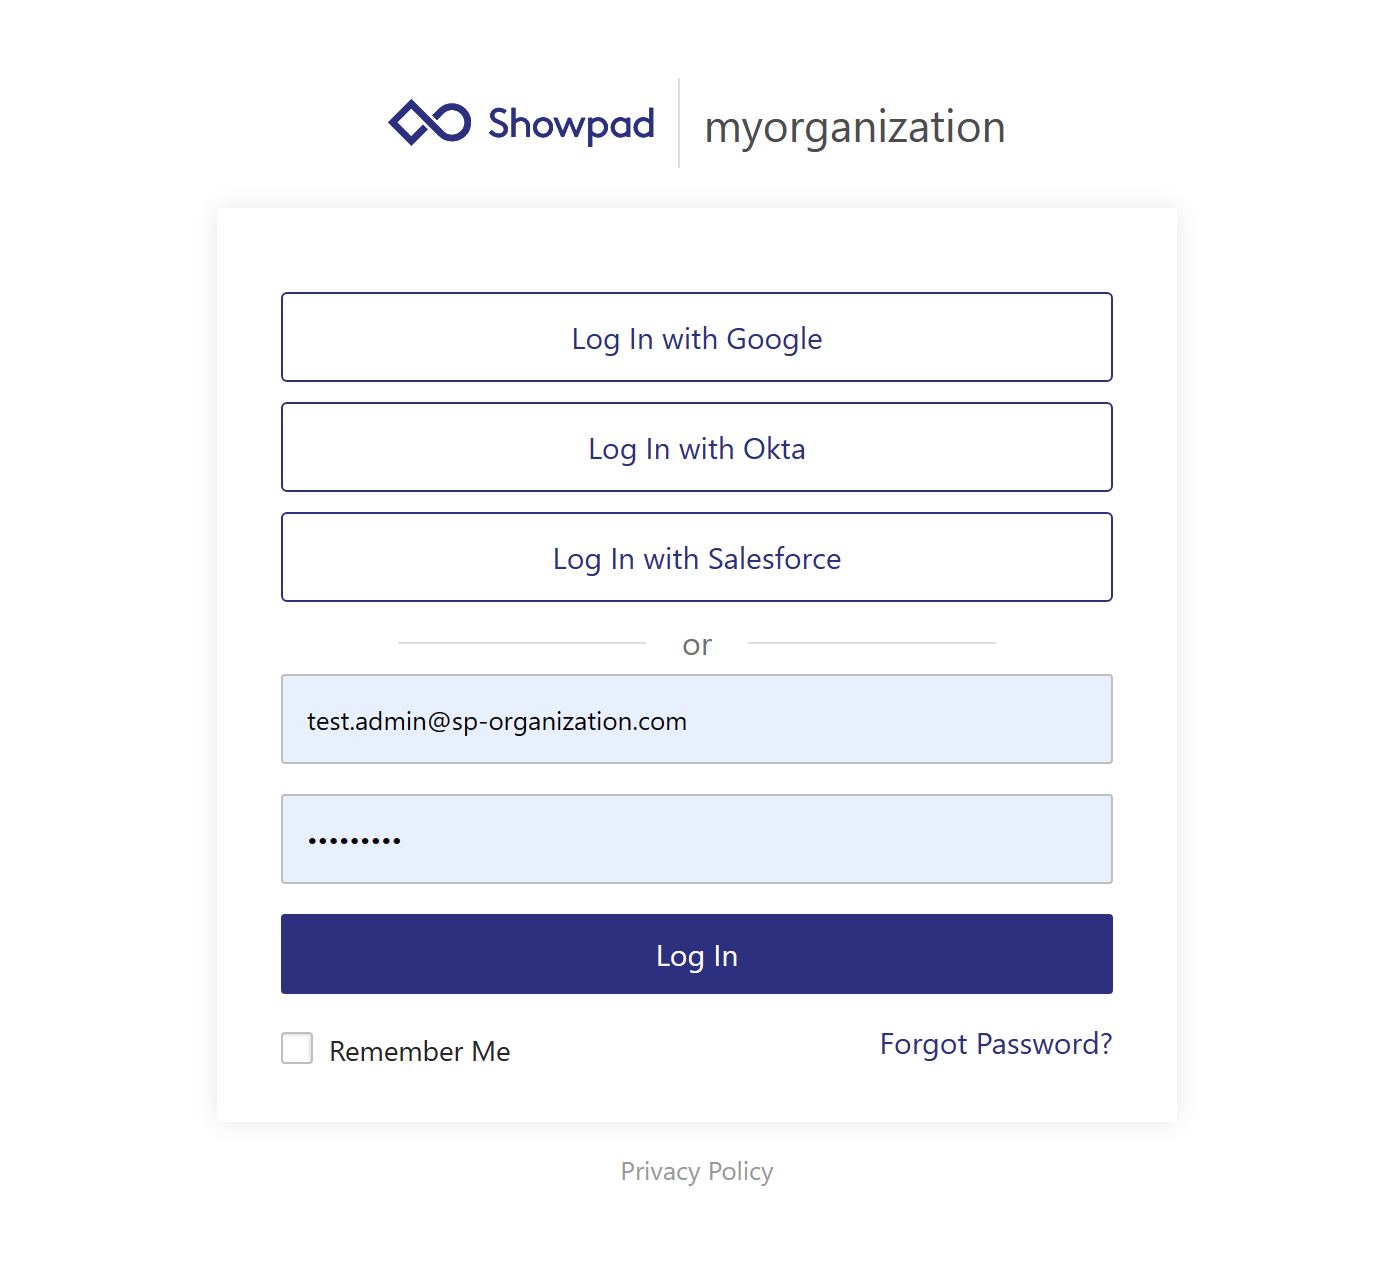Log In with Salesforce
This screenshot has height=1270, width=1386.
pos(697,558)
